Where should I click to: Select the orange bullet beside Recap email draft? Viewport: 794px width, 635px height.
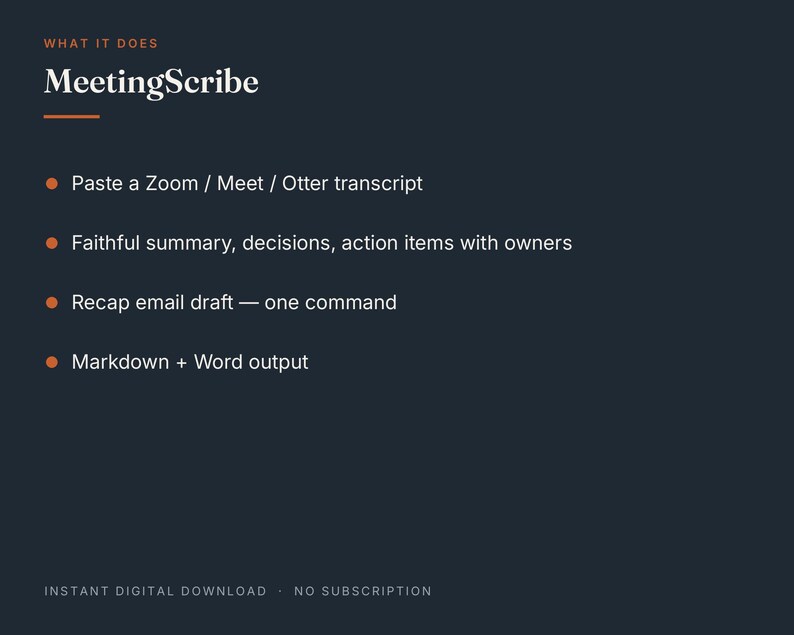tap(52, 302)
